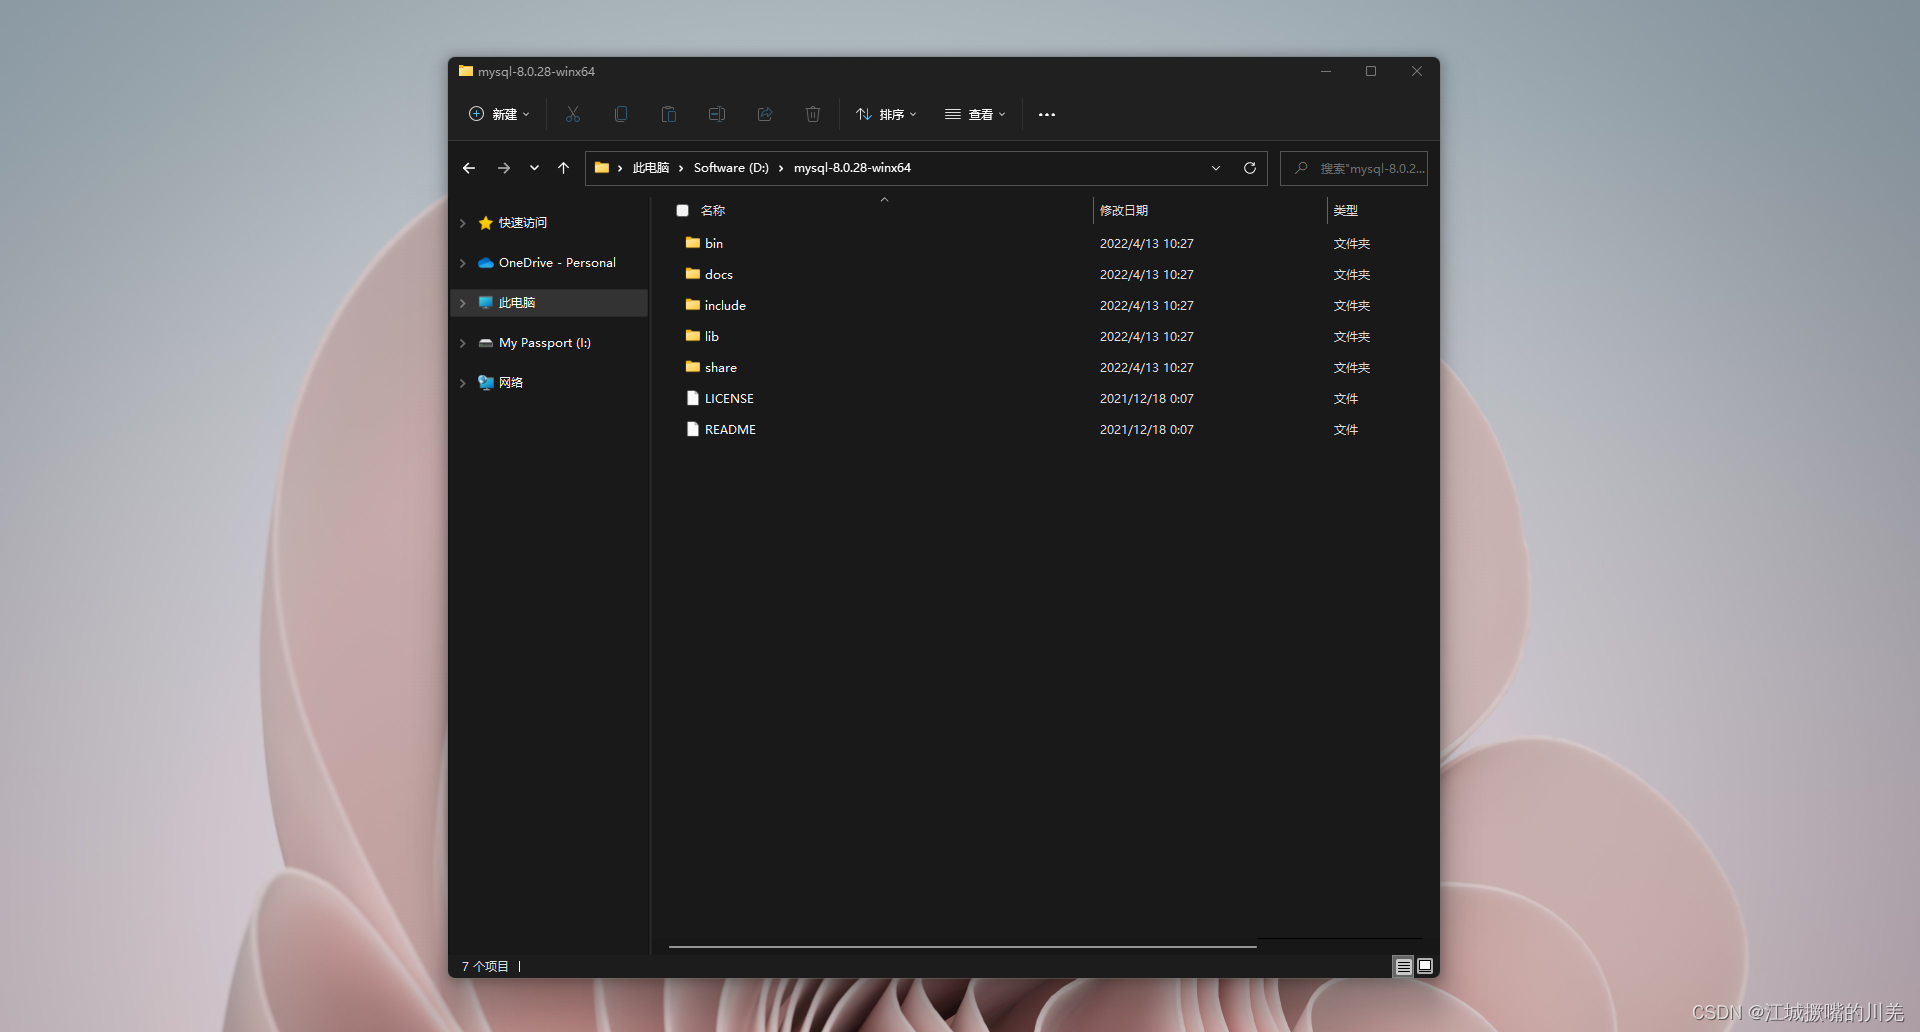Click mysql-8.0.28-winx64 breadcrumb
Image resolution: width=1920 pixels, height=1032 pixels.
(x=852, y=168)
